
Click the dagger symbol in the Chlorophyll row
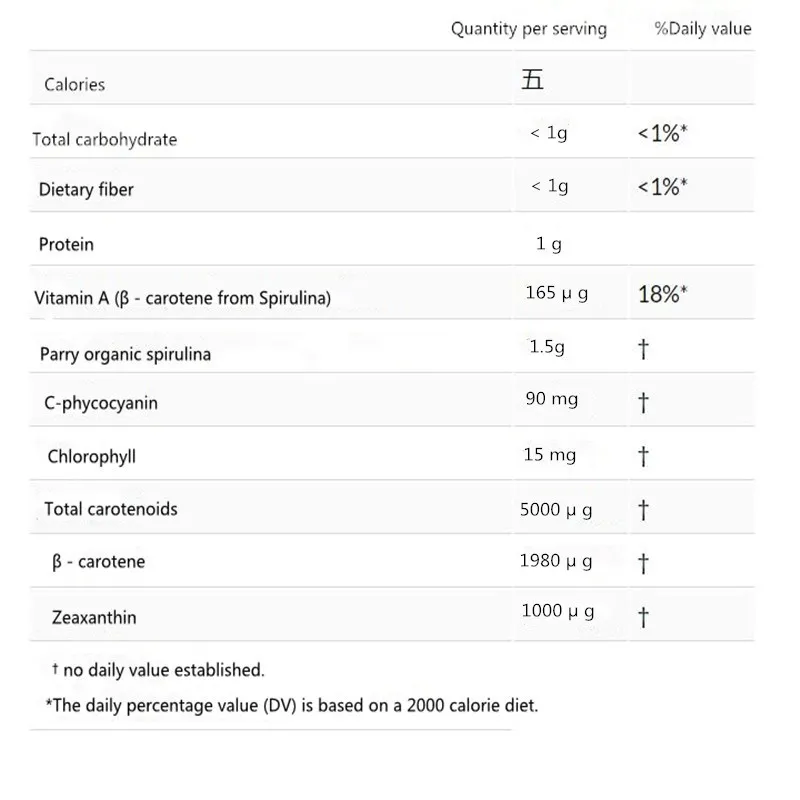click(x=643, y=456)
